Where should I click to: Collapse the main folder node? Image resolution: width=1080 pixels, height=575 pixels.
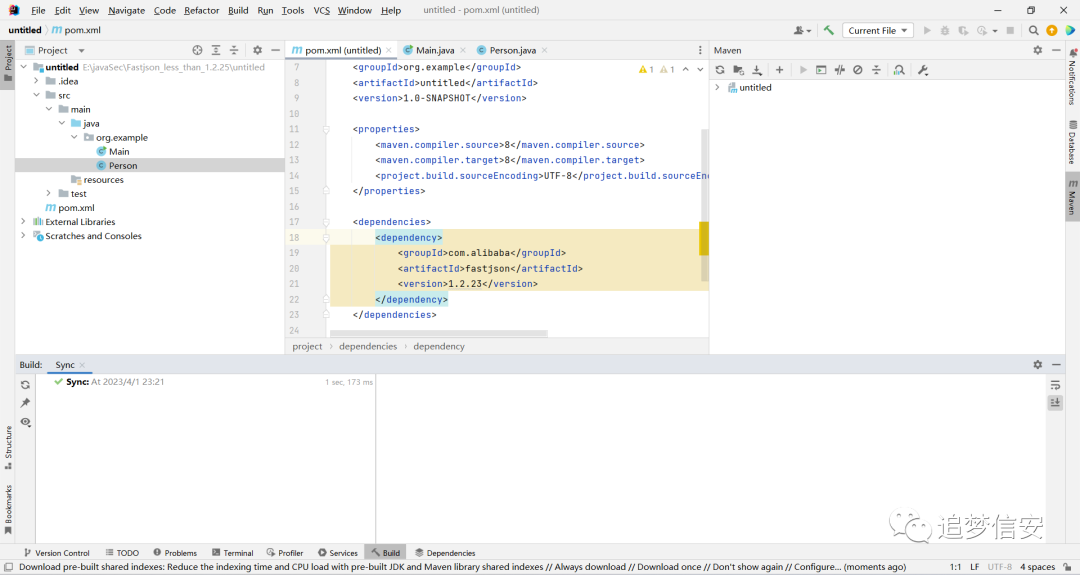pyautogui.click(x=49, y=109)
